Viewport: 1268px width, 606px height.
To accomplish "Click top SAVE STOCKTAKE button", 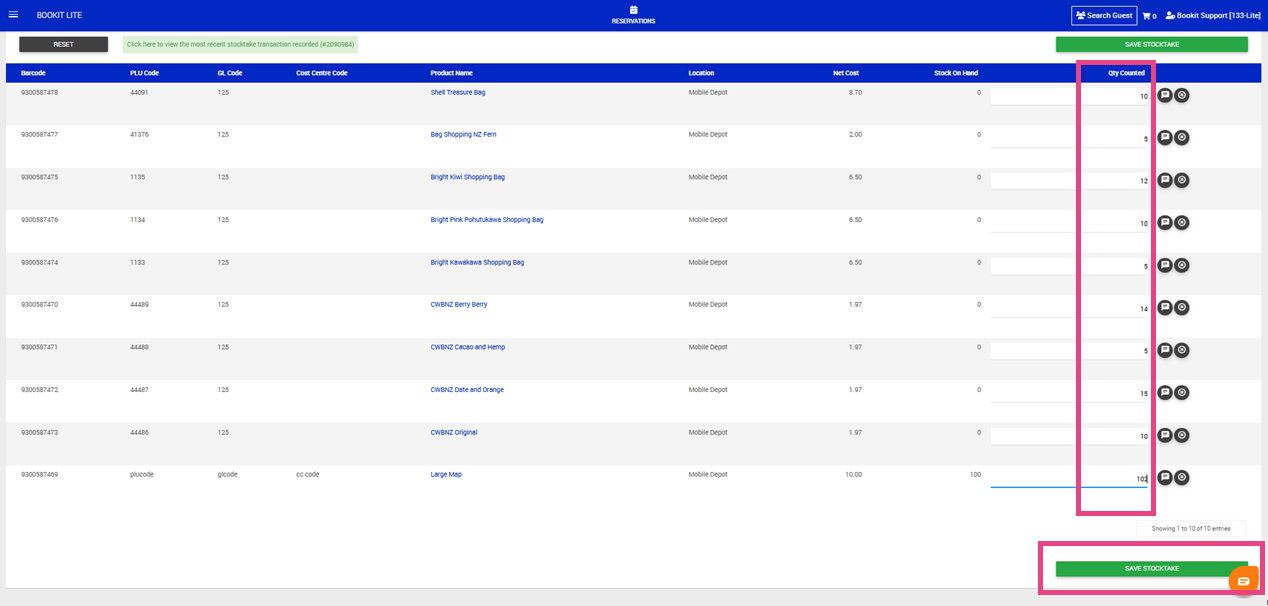I will pyautogui.click(x=1152, y=44).
